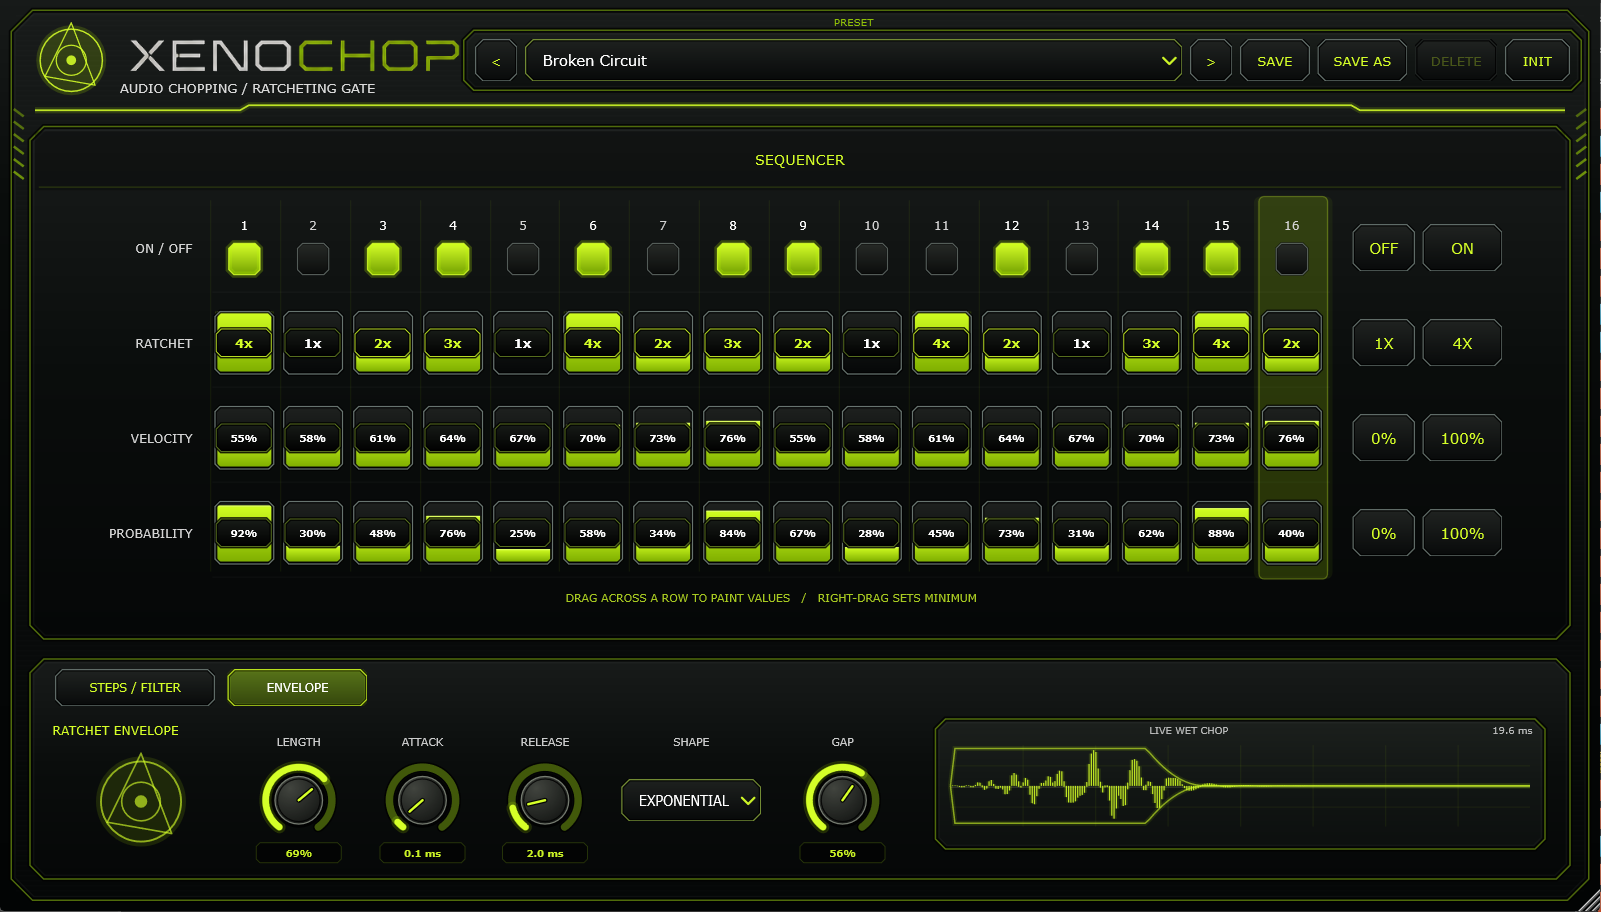Click the step 15 probability 88% cell
The width and height of the screenshot is (1601, 912).
[1221, 533]
